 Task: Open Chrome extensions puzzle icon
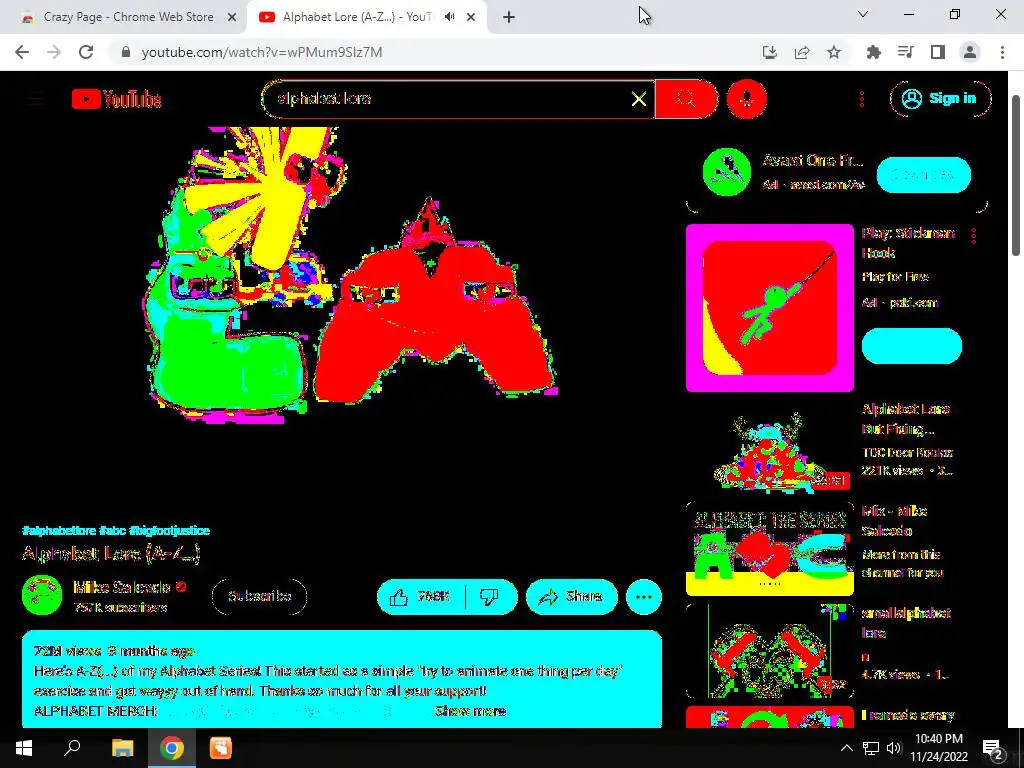pyautogui.click(x=874, y=52)
